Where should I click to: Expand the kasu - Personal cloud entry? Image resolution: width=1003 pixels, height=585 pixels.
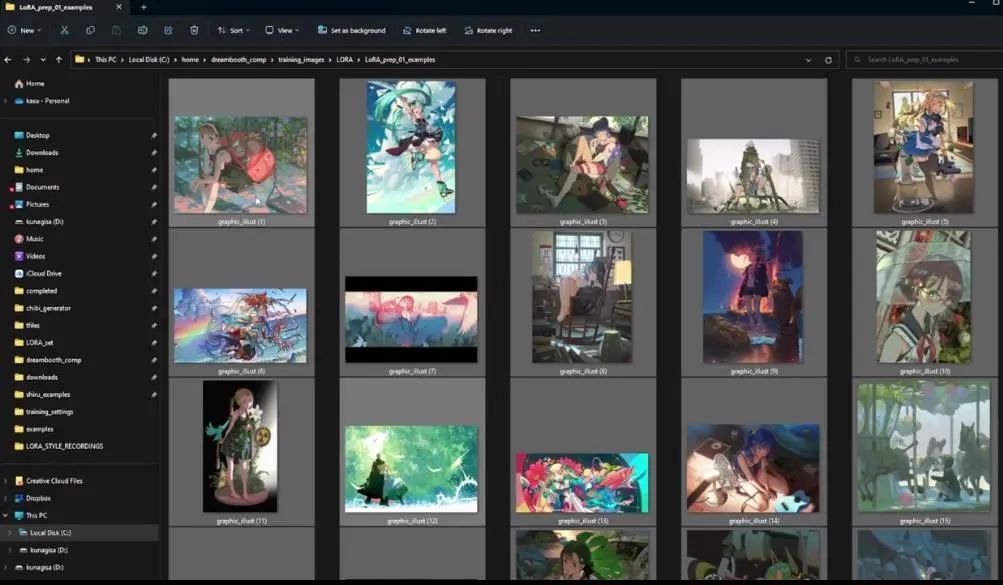[6, 101]
